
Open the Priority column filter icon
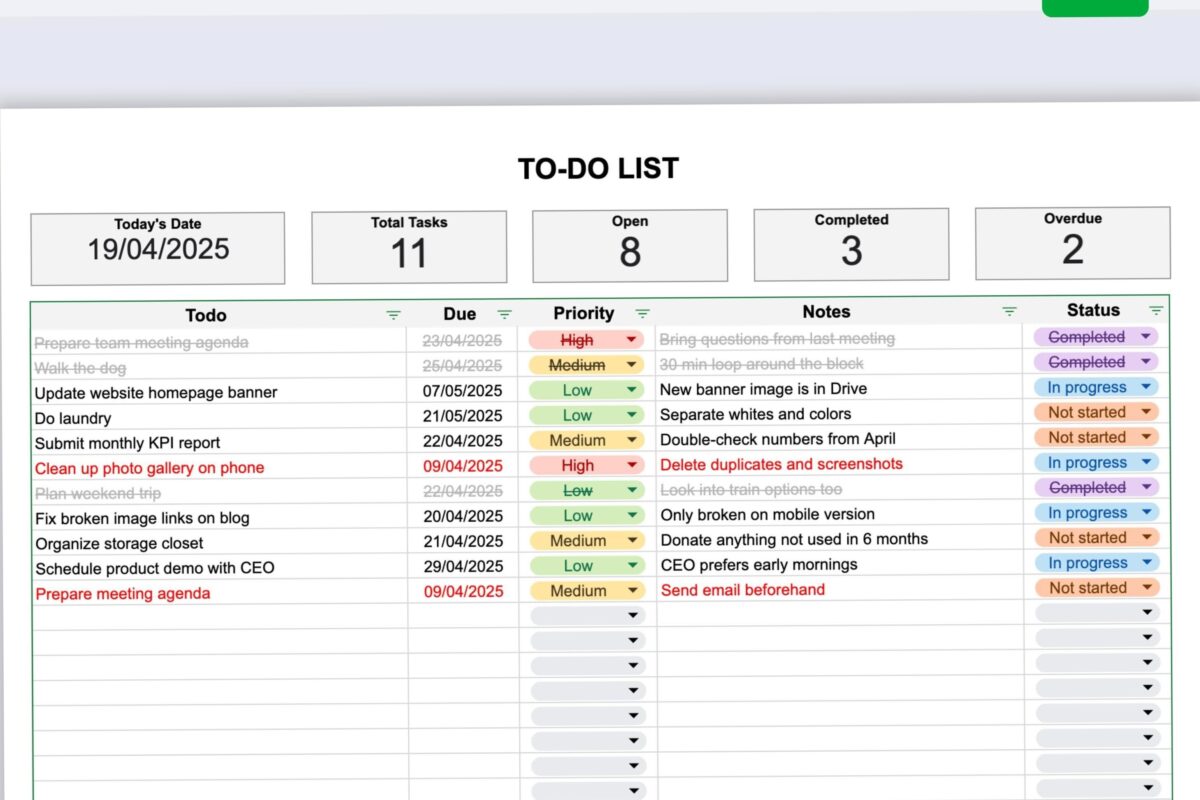pyautogui.click(x=641, y=314)
